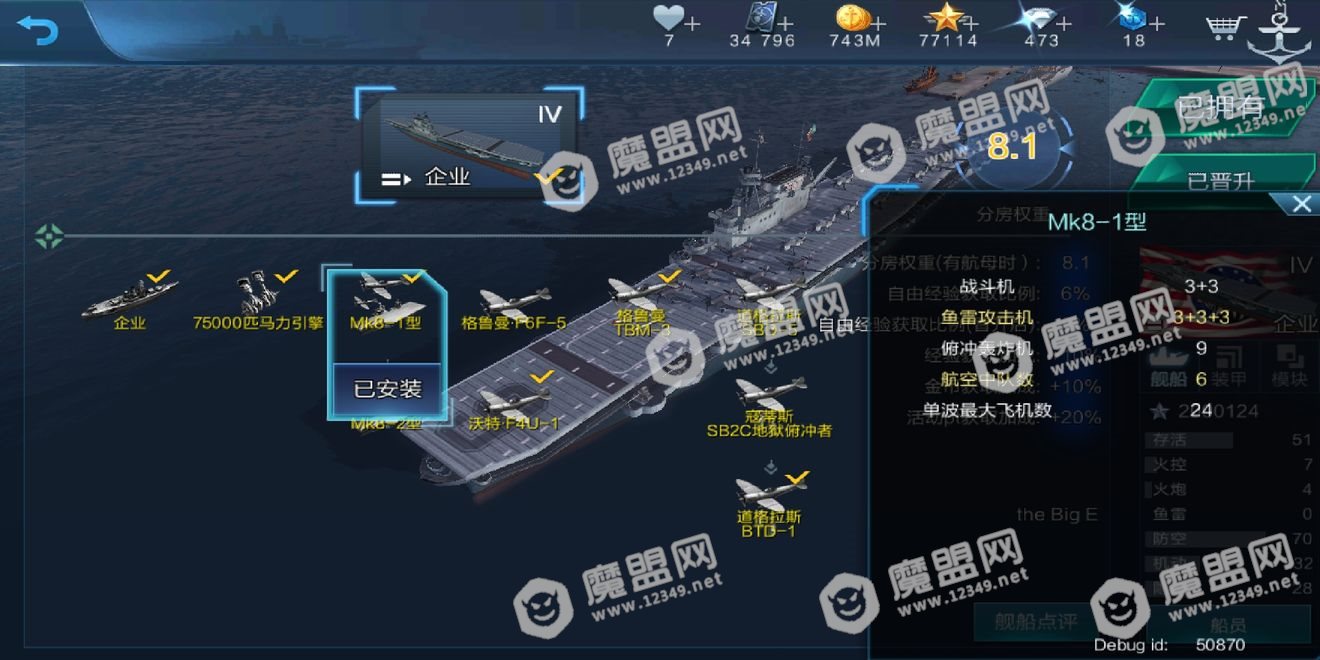The width and height of the screenshot is (1320, 660).
Task: Click the 已安装 installed button
Action: 387,389
